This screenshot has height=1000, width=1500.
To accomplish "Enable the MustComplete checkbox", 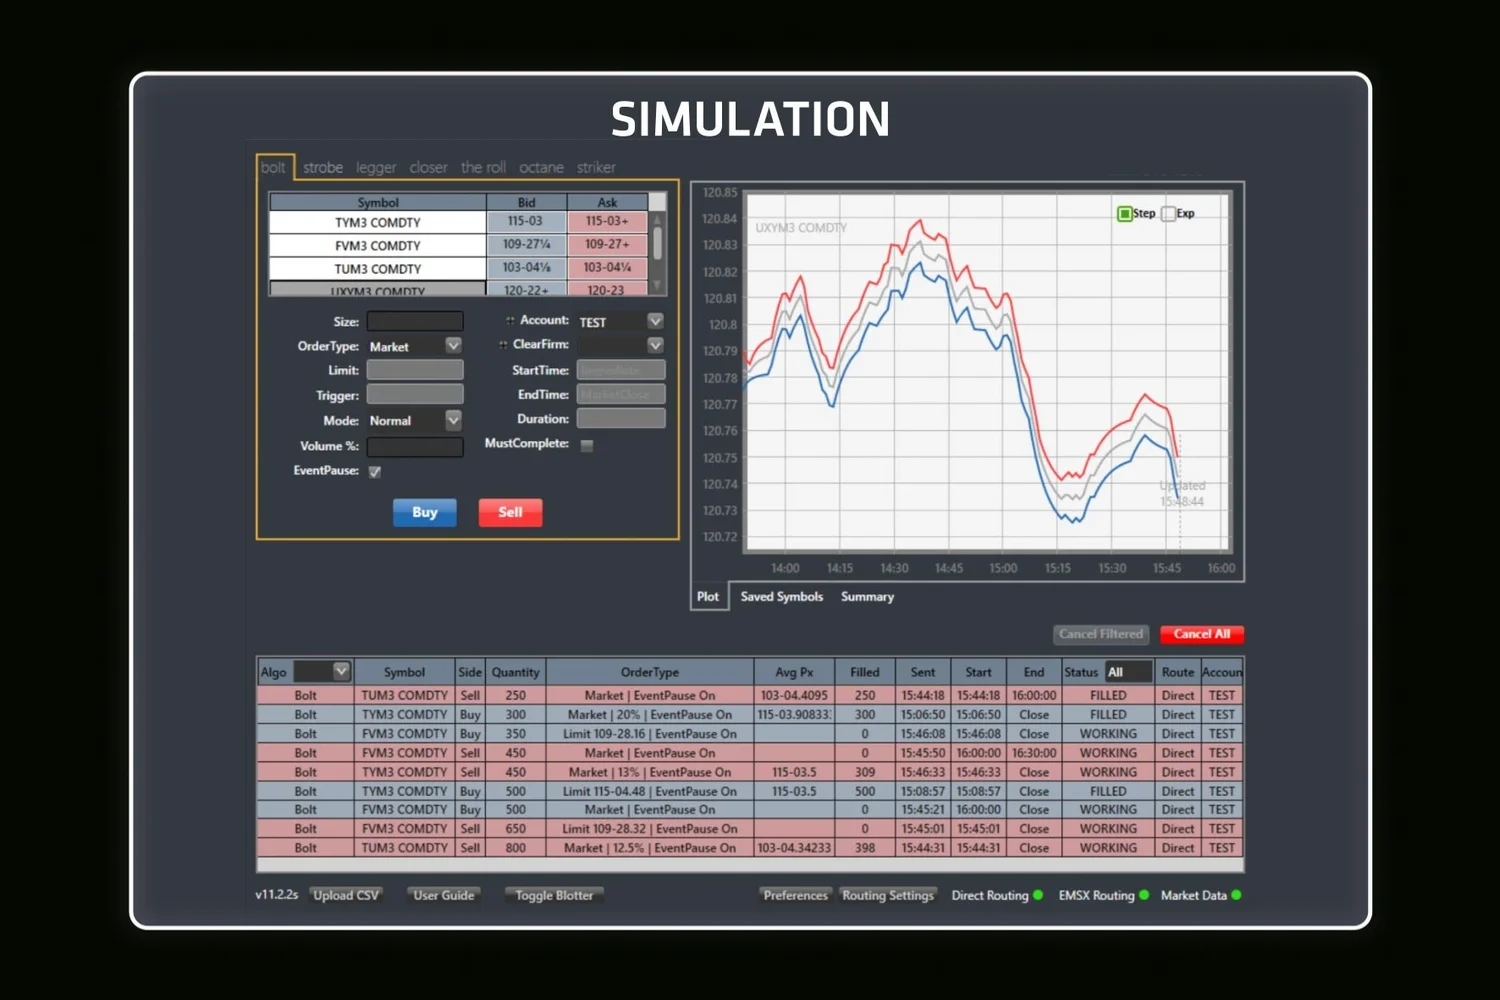I will tap(587, 445).
